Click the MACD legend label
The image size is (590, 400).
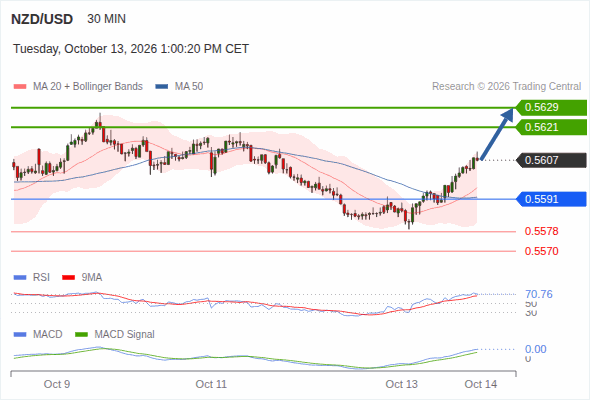(48, 335)
